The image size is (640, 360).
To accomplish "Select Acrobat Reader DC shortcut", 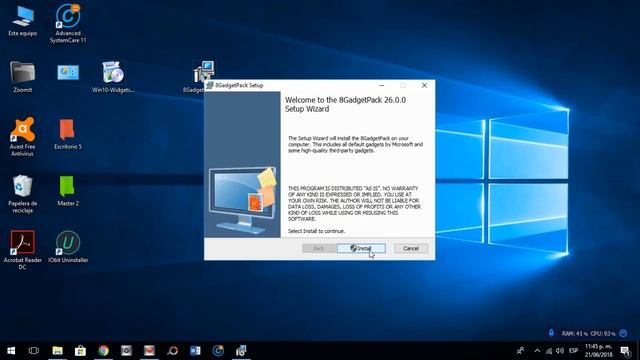I will [x=22, y=250].
